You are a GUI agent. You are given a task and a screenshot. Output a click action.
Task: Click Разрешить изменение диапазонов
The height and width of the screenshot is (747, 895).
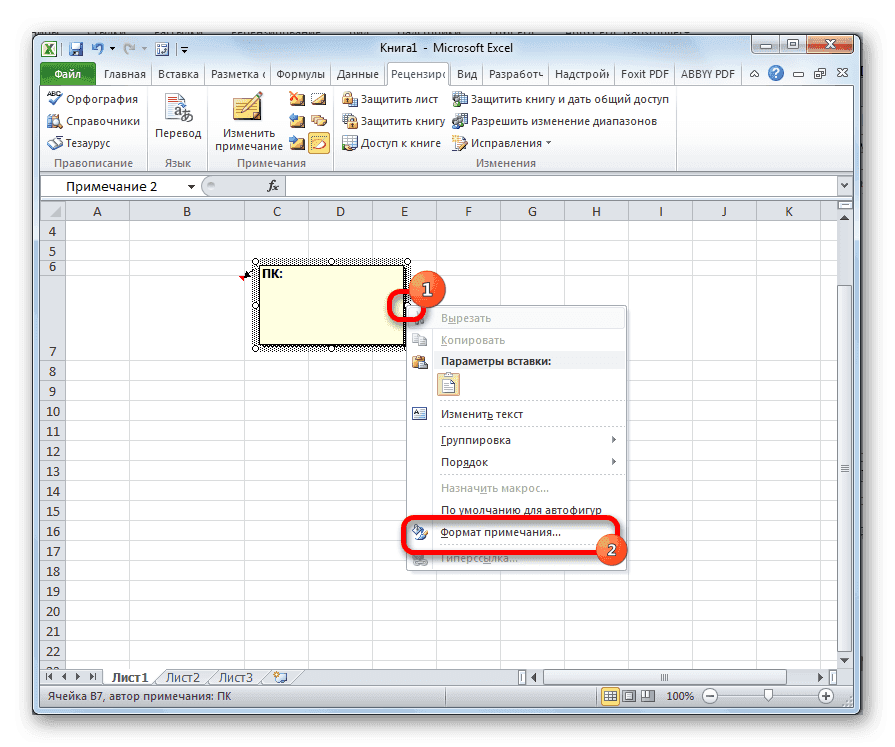(561, 120)
